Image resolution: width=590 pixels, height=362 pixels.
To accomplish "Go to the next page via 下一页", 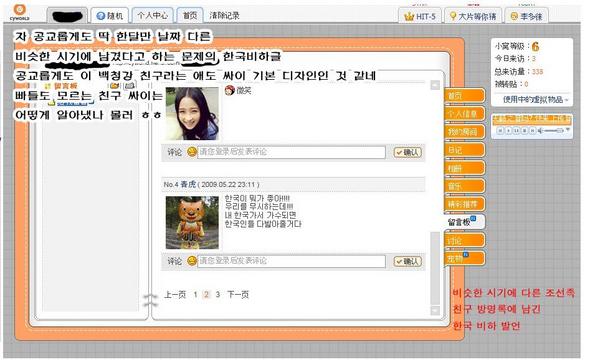I will click(238, 295).
